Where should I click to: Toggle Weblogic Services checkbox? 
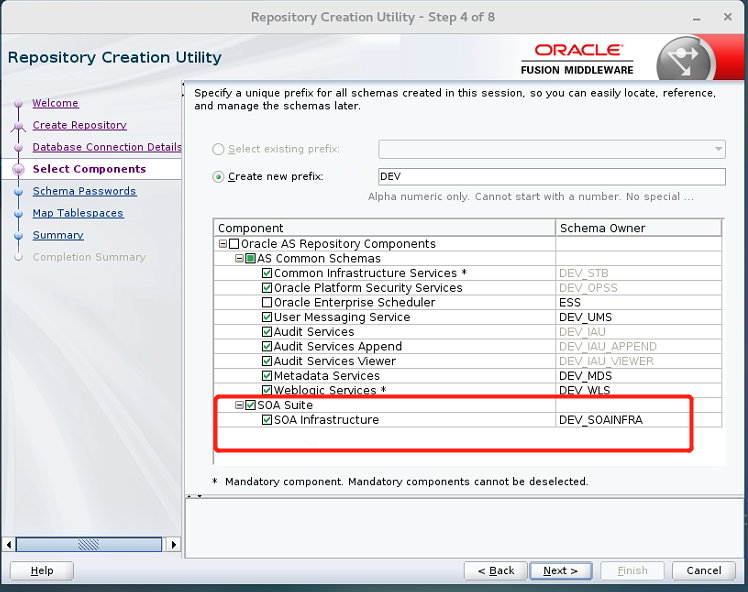267,390
